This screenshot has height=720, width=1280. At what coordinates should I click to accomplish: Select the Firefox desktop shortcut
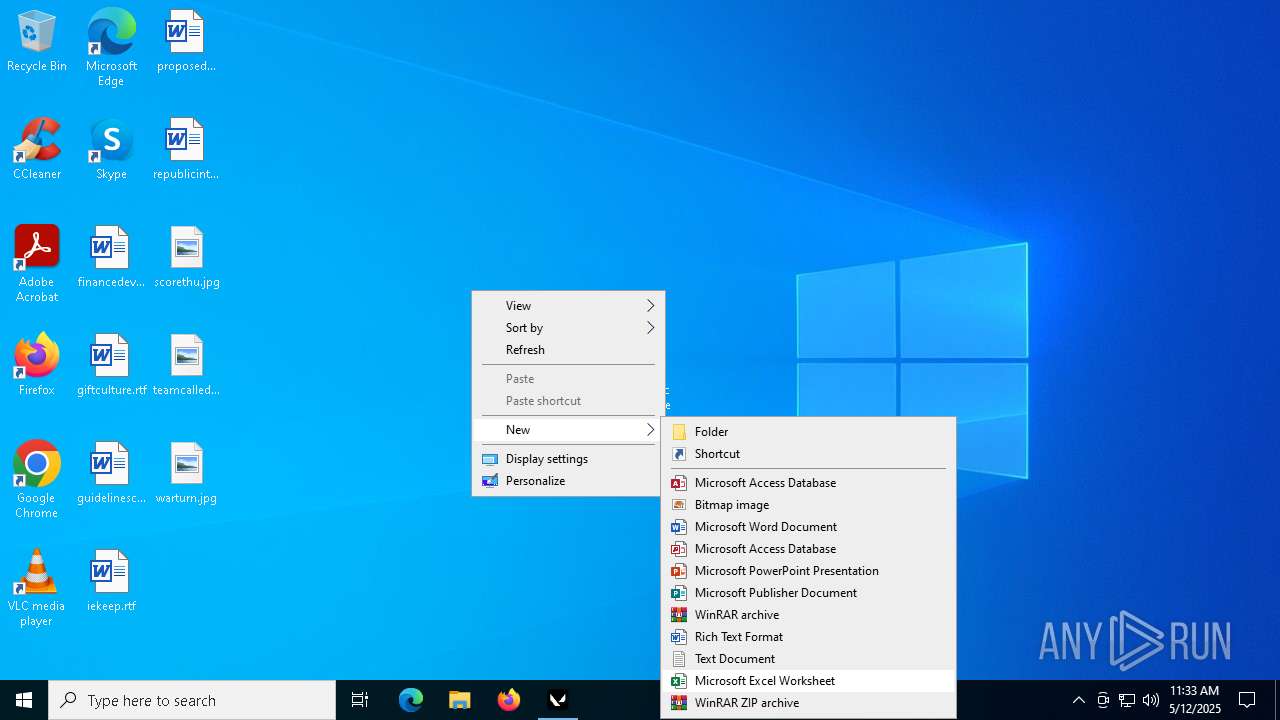(37, 366)
